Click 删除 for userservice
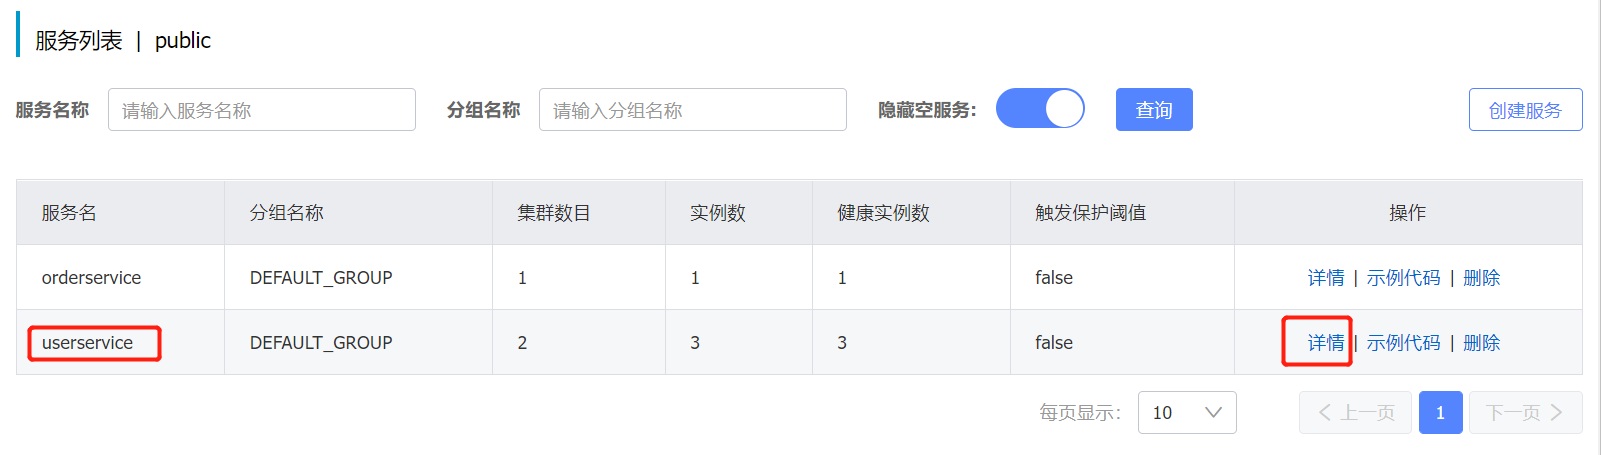Viewport: 1601px width, 455px height. tap(1481, 343)
